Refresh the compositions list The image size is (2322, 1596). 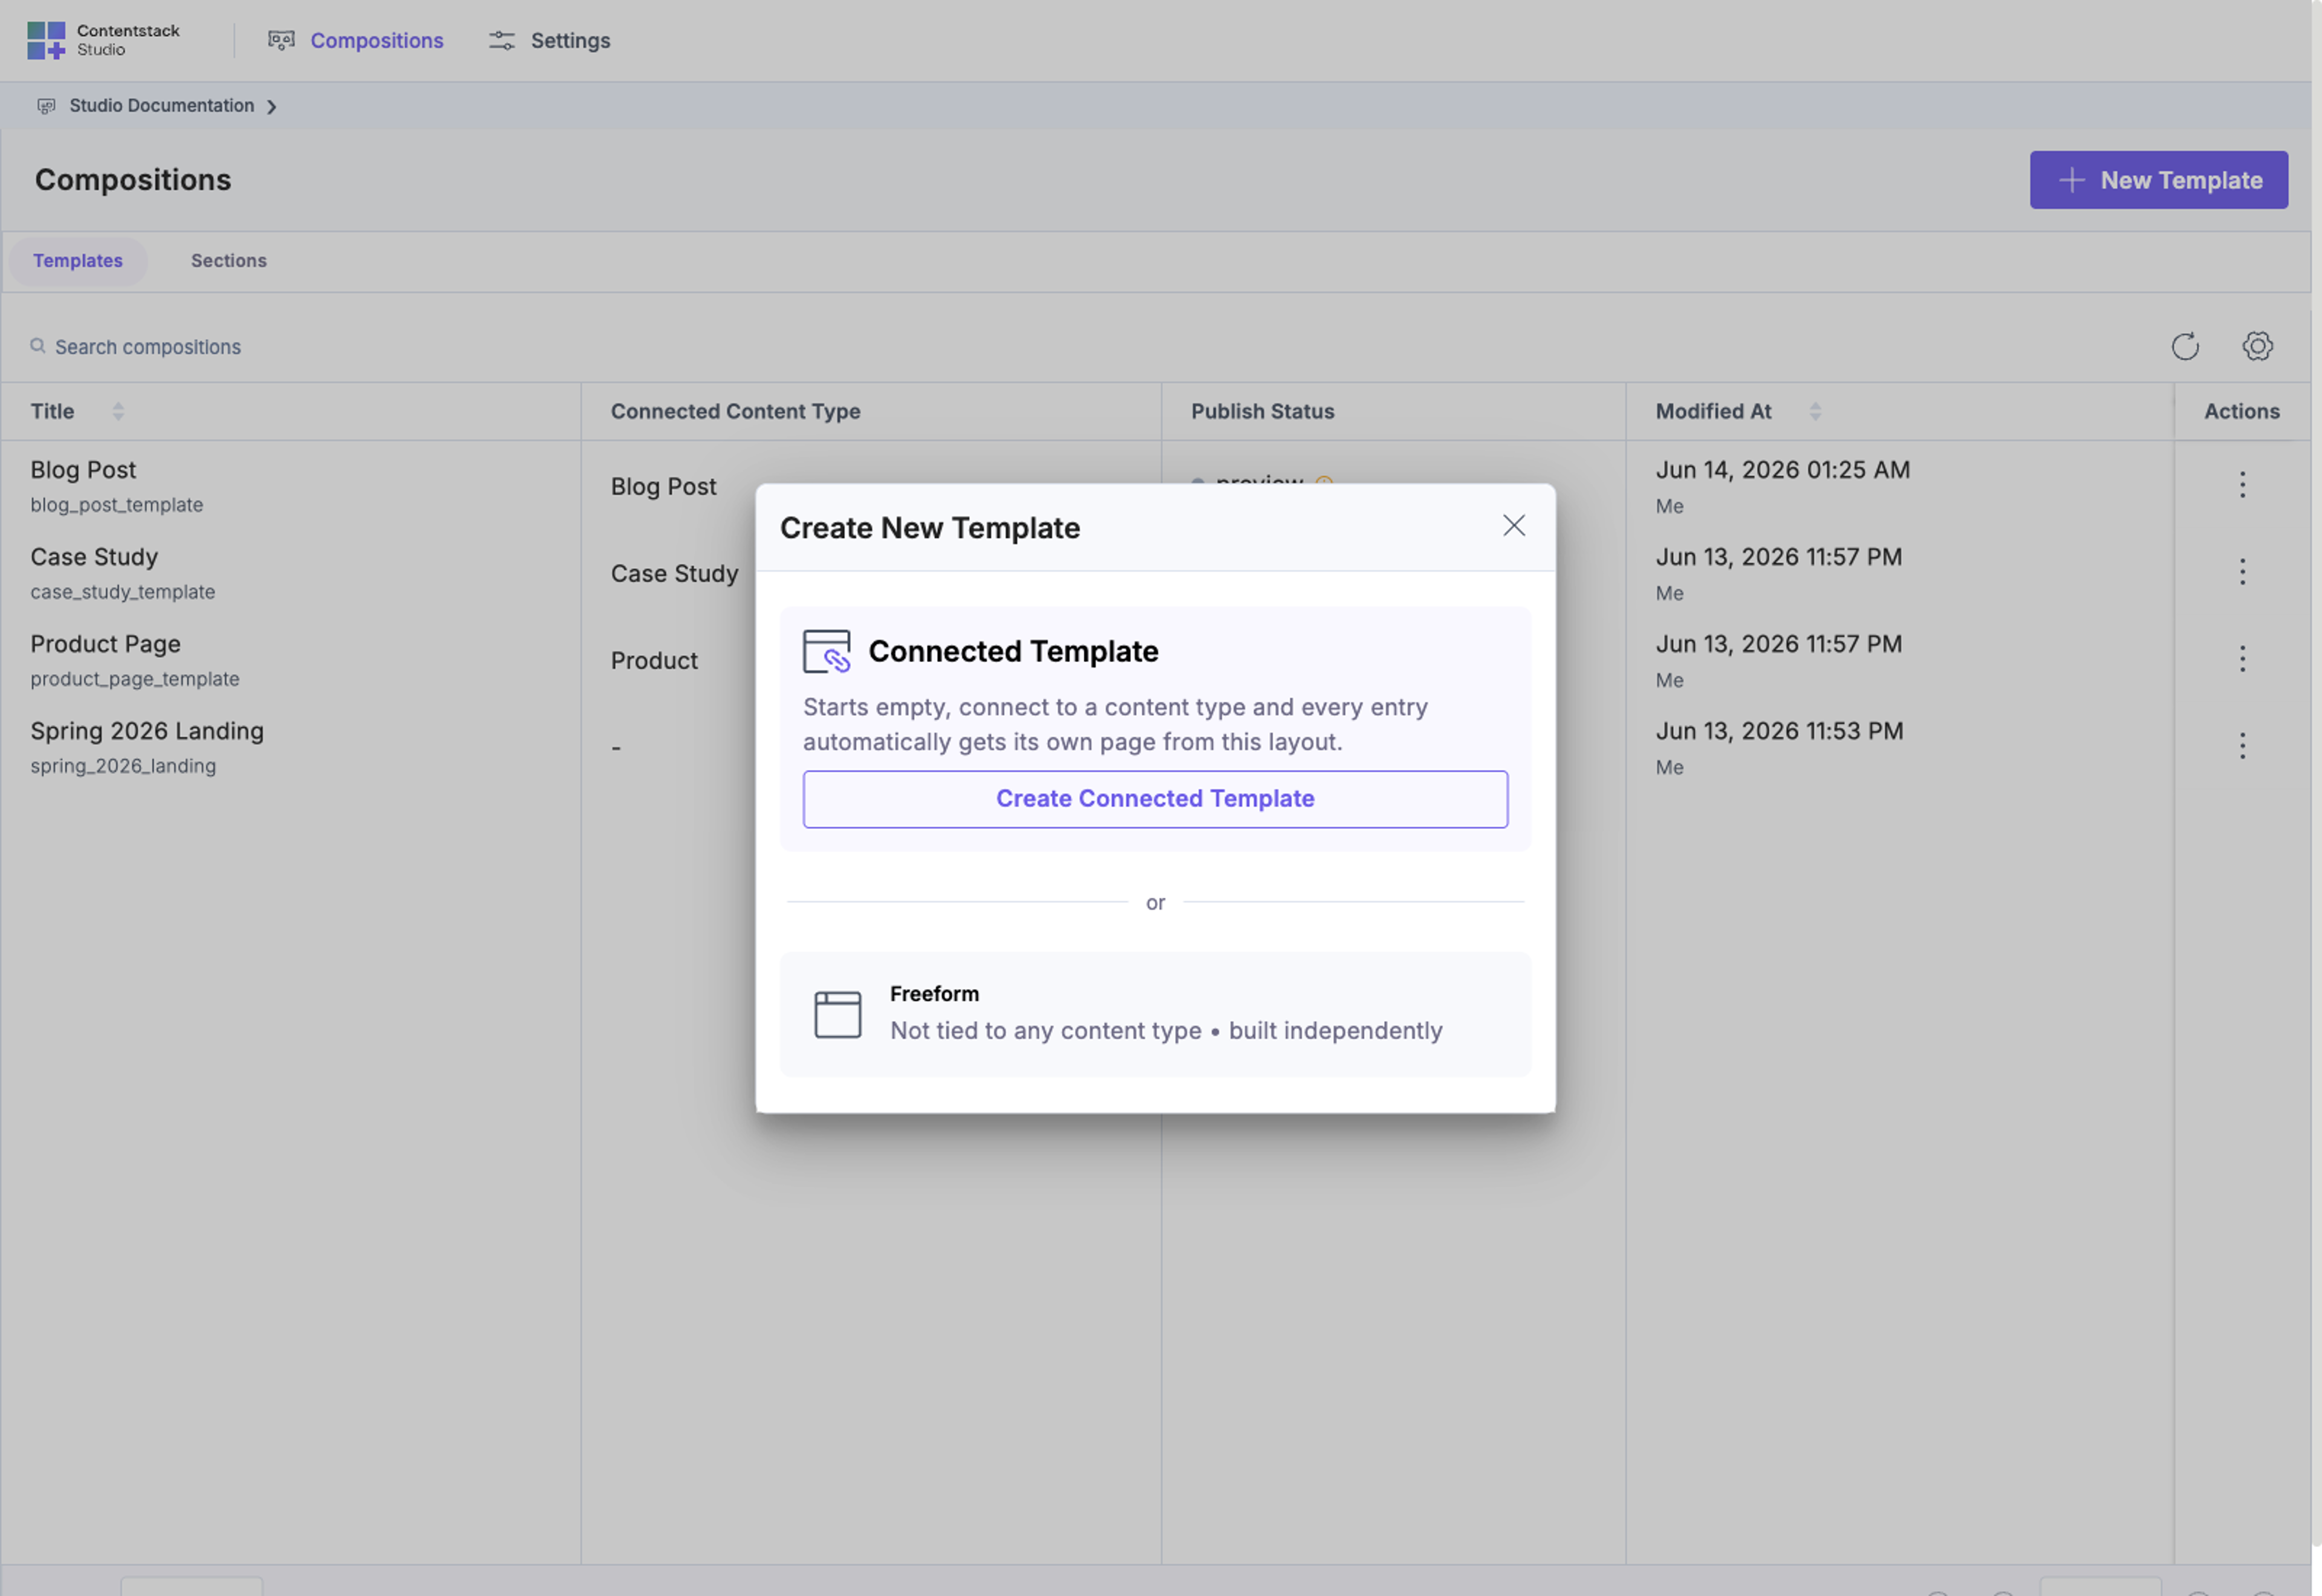pos(2185,346)
